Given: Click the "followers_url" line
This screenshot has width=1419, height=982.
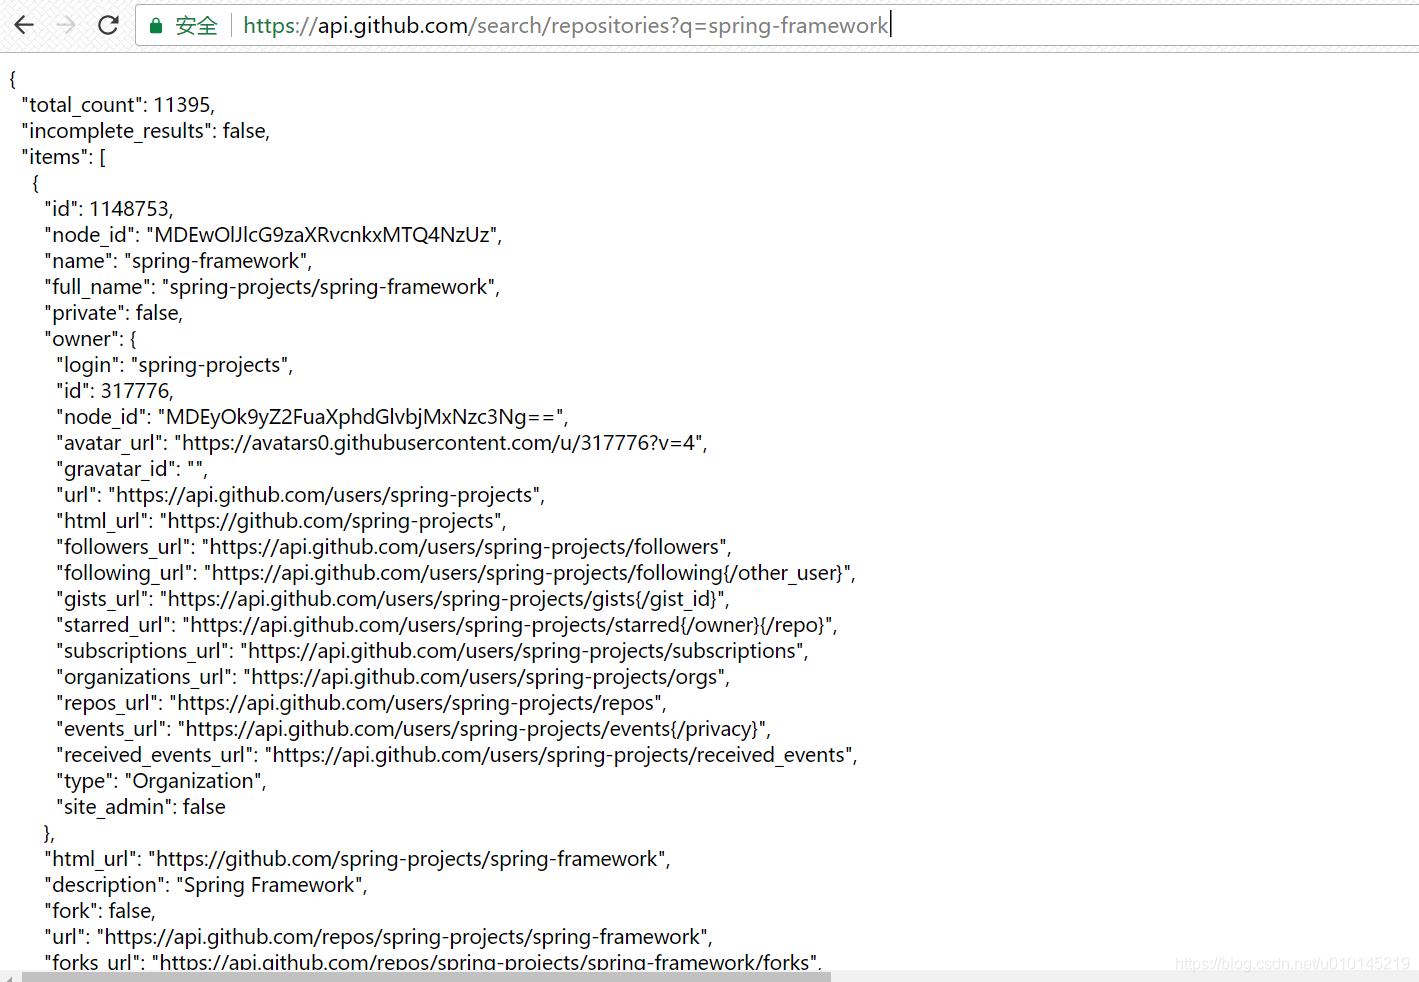Looking at the screenshot, I should [394, 547].
